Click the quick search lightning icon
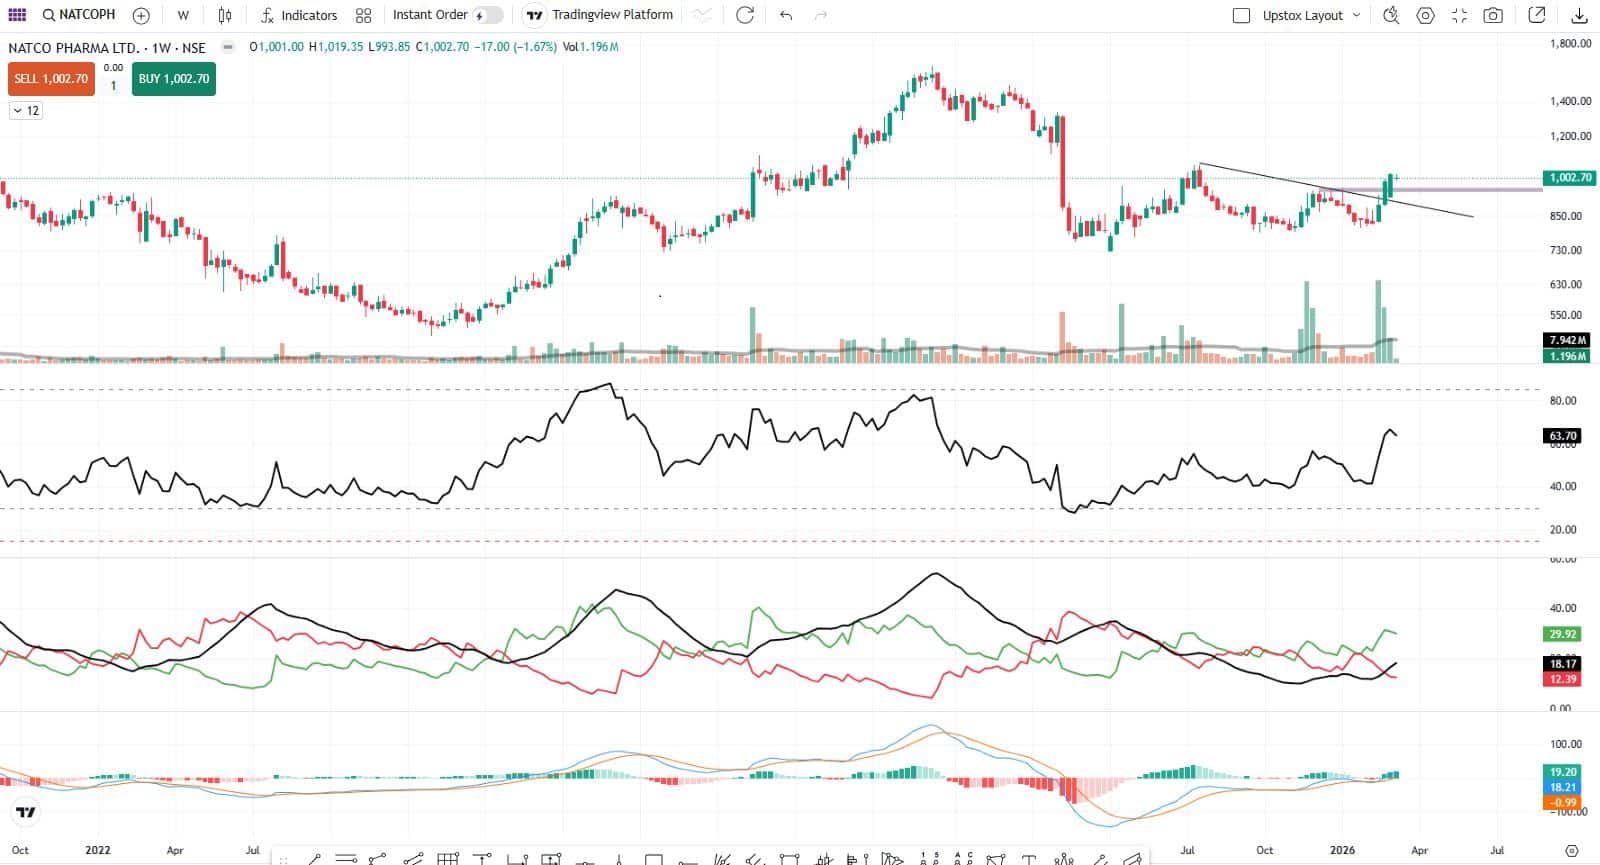 tap(1390, 15)
